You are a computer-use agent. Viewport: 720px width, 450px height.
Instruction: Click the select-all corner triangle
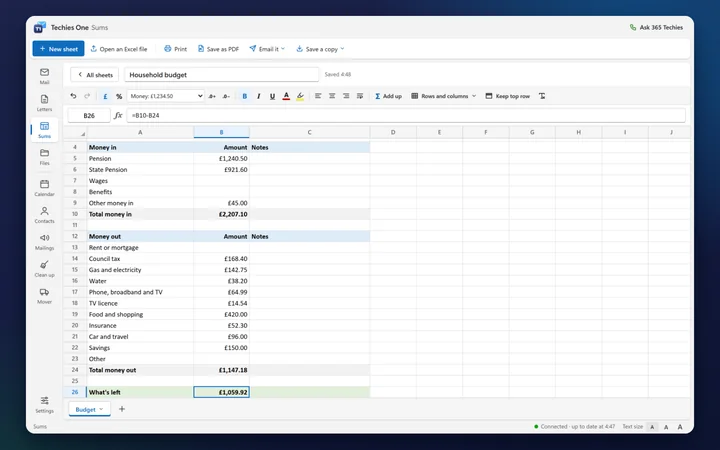pos(83,134)
